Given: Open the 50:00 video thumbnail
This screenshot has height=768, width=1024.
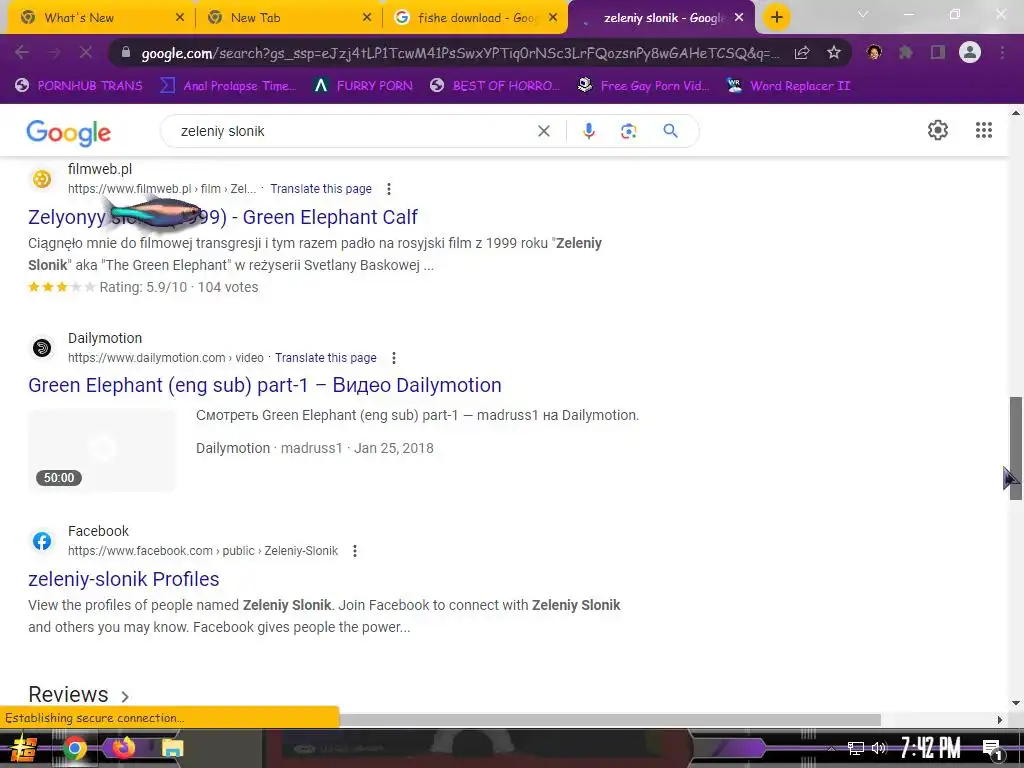Looking at the screenshot, I should (x=102, y=451).
